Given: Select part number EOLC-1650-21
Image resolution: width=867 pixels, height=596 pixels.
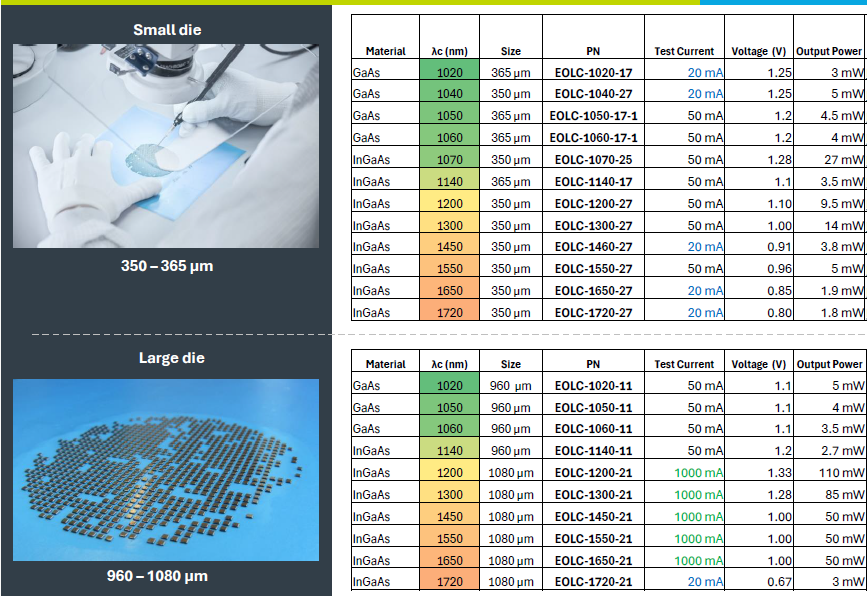Looking at the screenshot, I should (593, 561).
